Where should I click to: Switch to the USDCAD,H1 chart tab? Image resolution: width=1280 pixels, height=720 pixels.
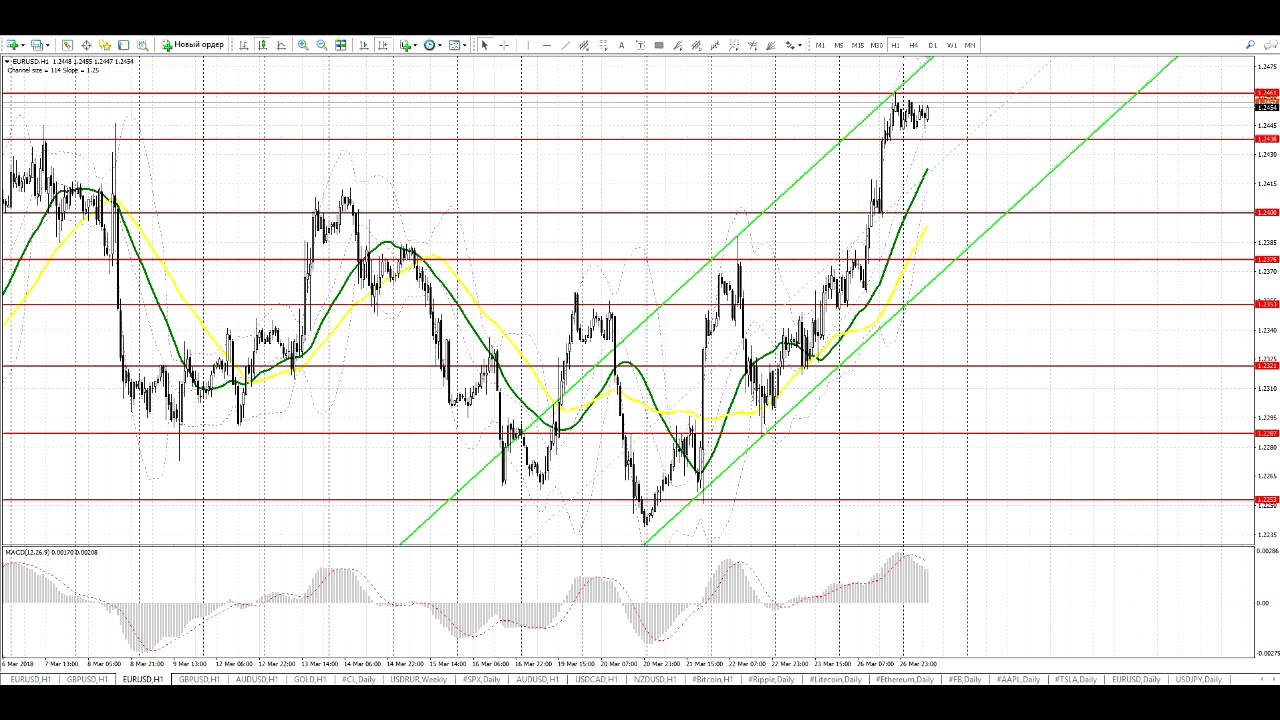click(x=597, y=679)
